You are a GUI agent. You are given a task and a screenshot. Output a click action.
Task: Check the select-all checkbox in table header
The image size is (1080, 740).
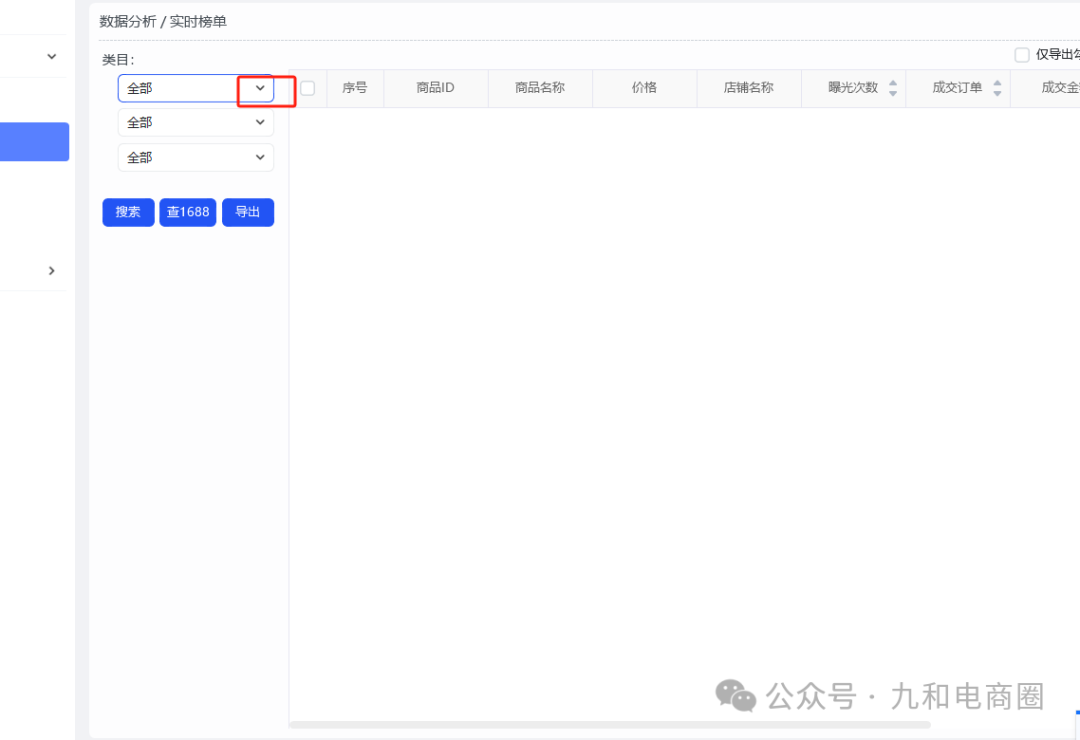[307, 88]
